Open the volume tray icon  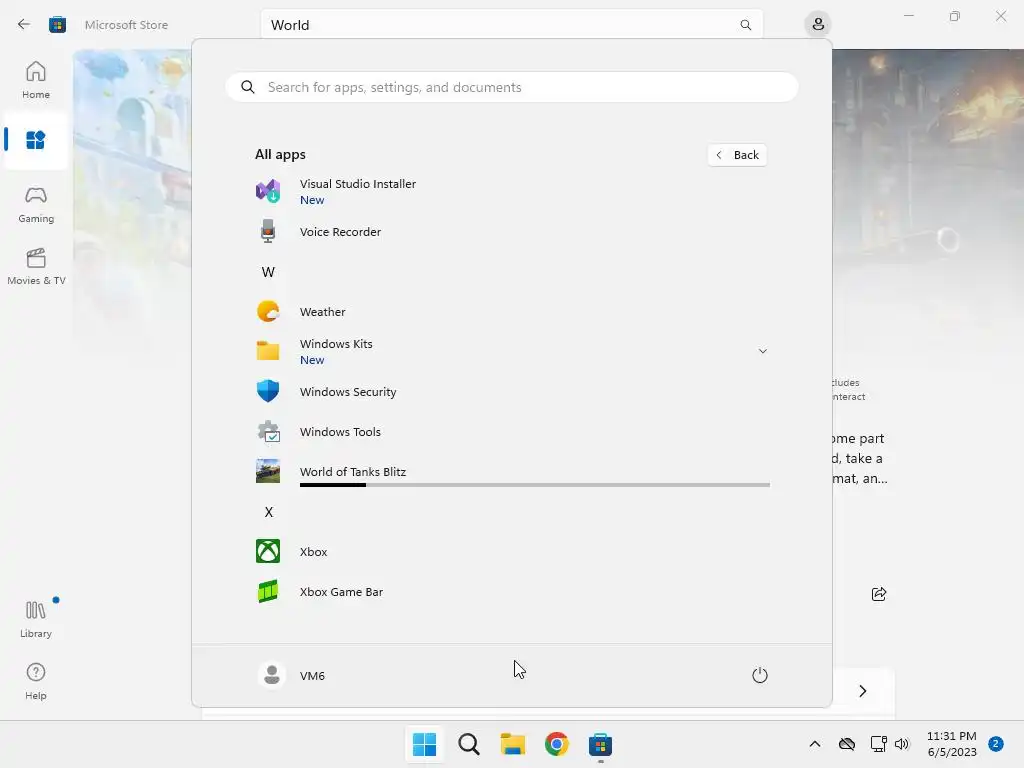click(x=902, y=744)
